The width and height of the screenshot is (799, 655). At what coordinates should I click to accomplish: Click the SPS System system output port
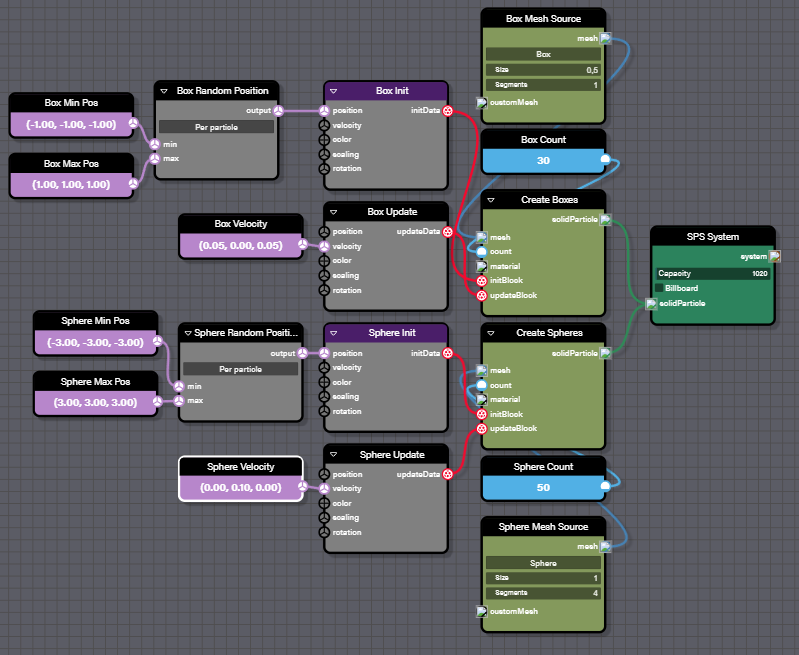[775, 256]
